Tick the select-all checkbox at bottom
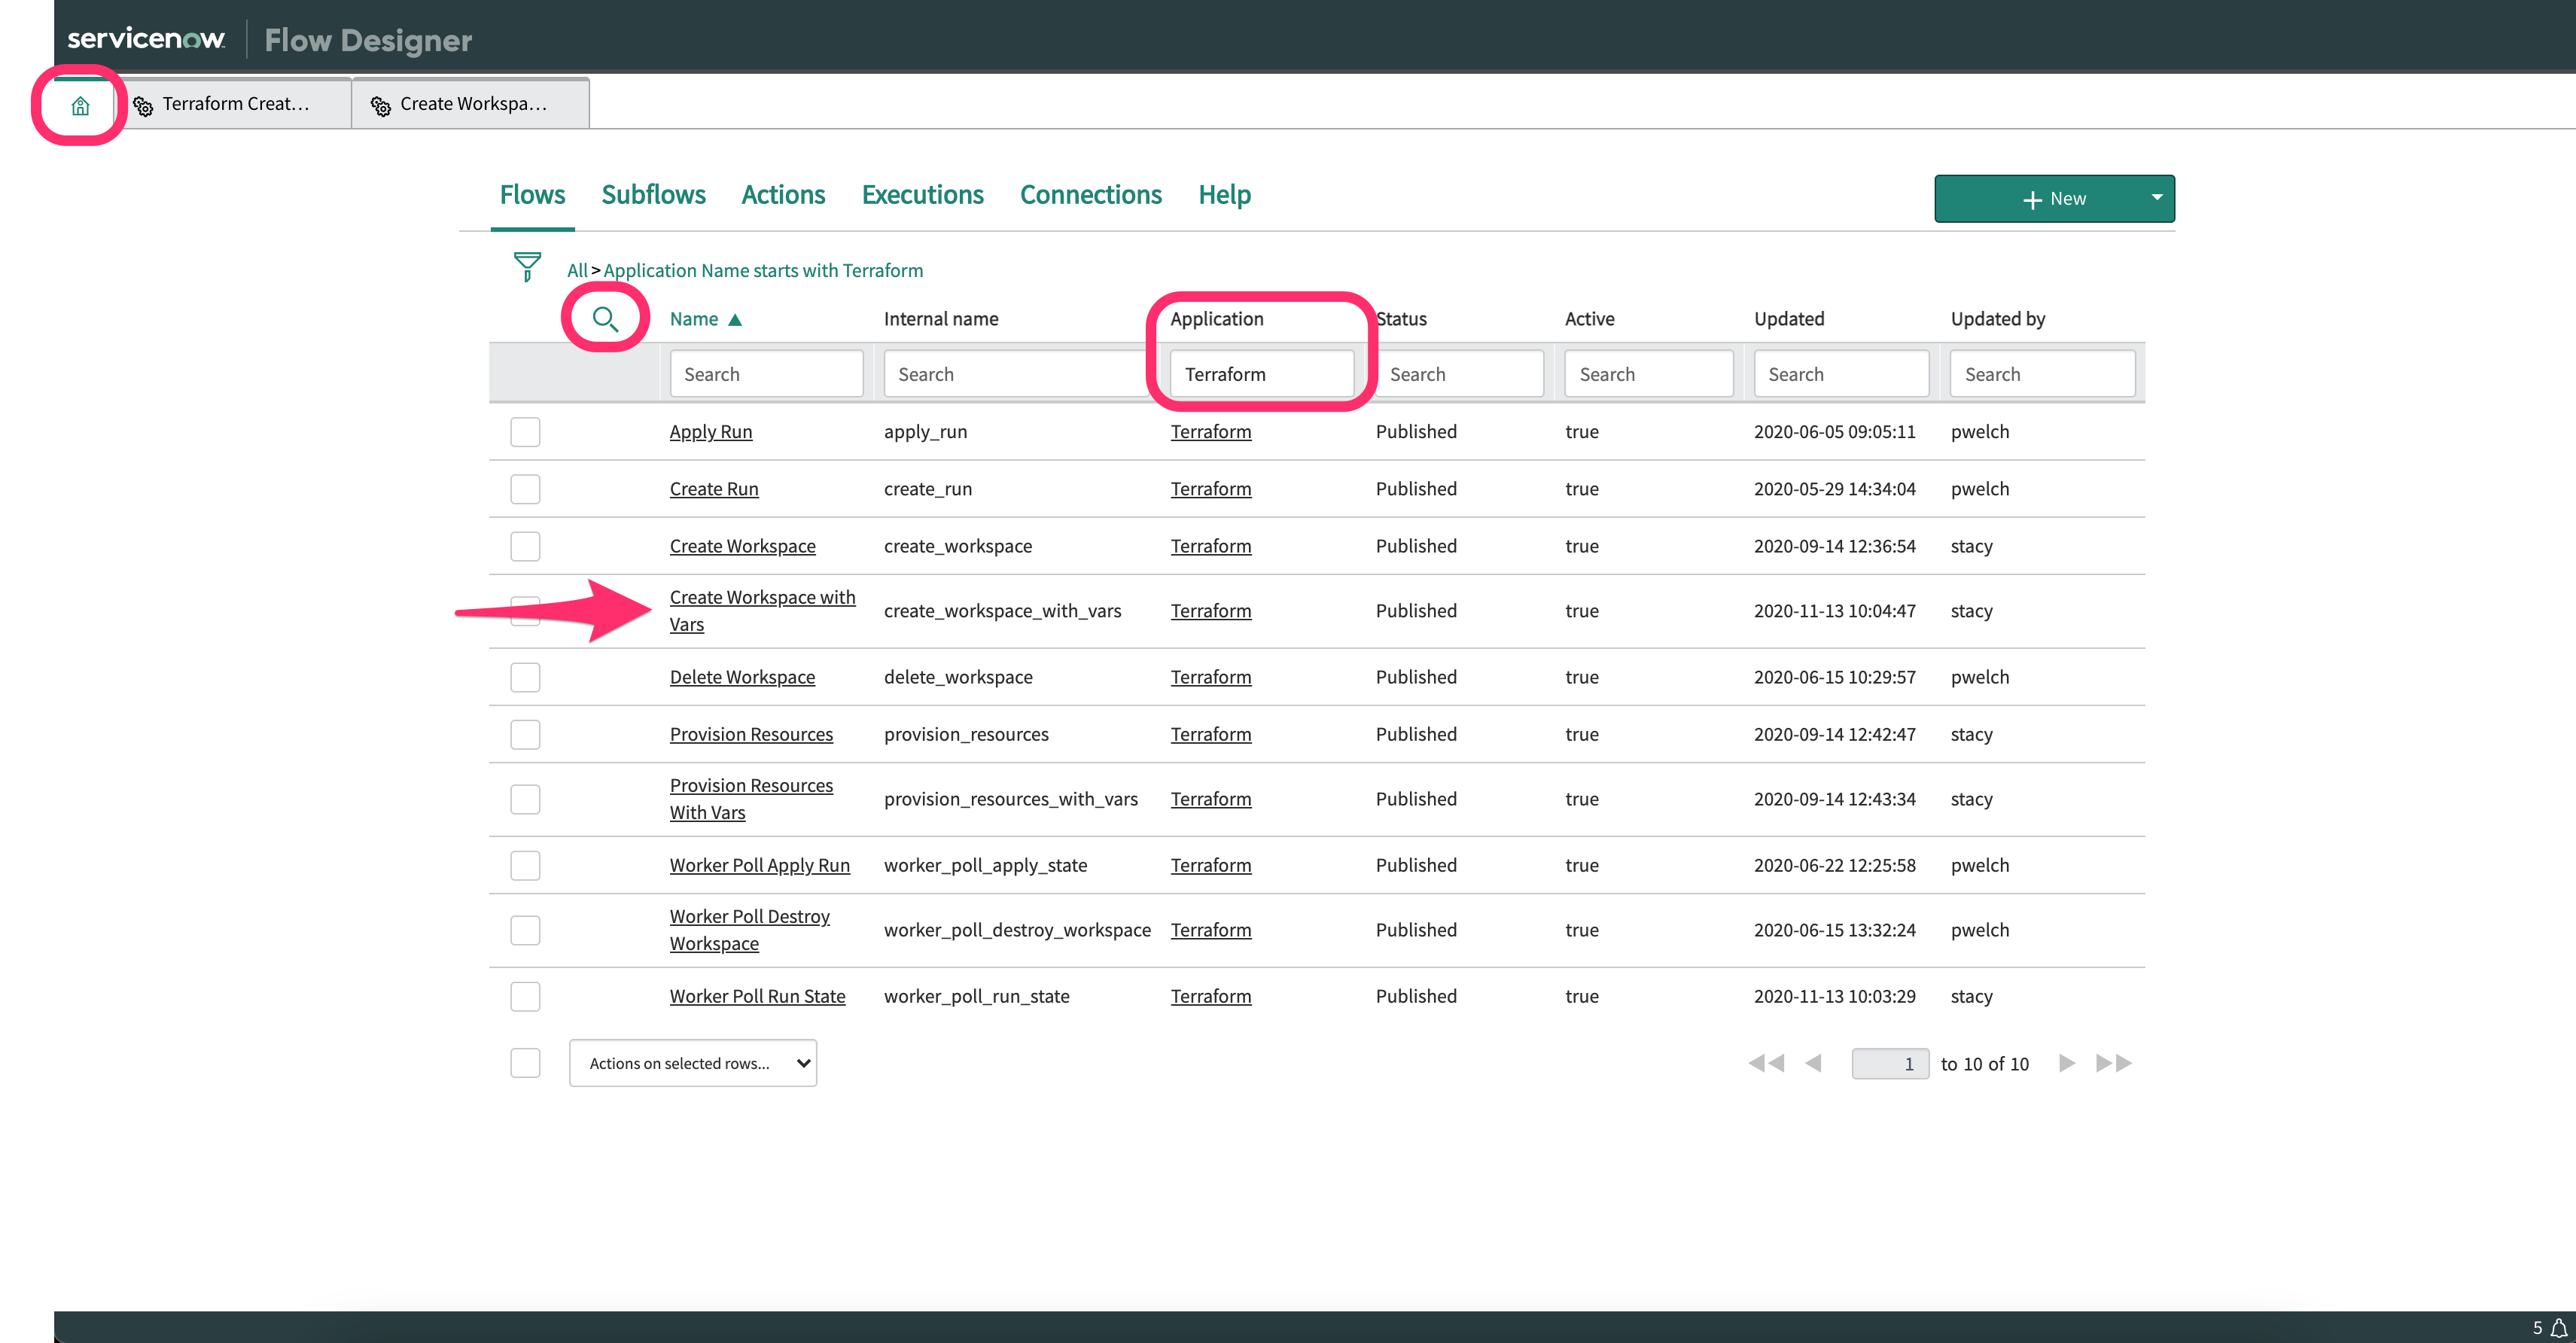Screen dimensions: 2576x1343 pos(525,1063)
